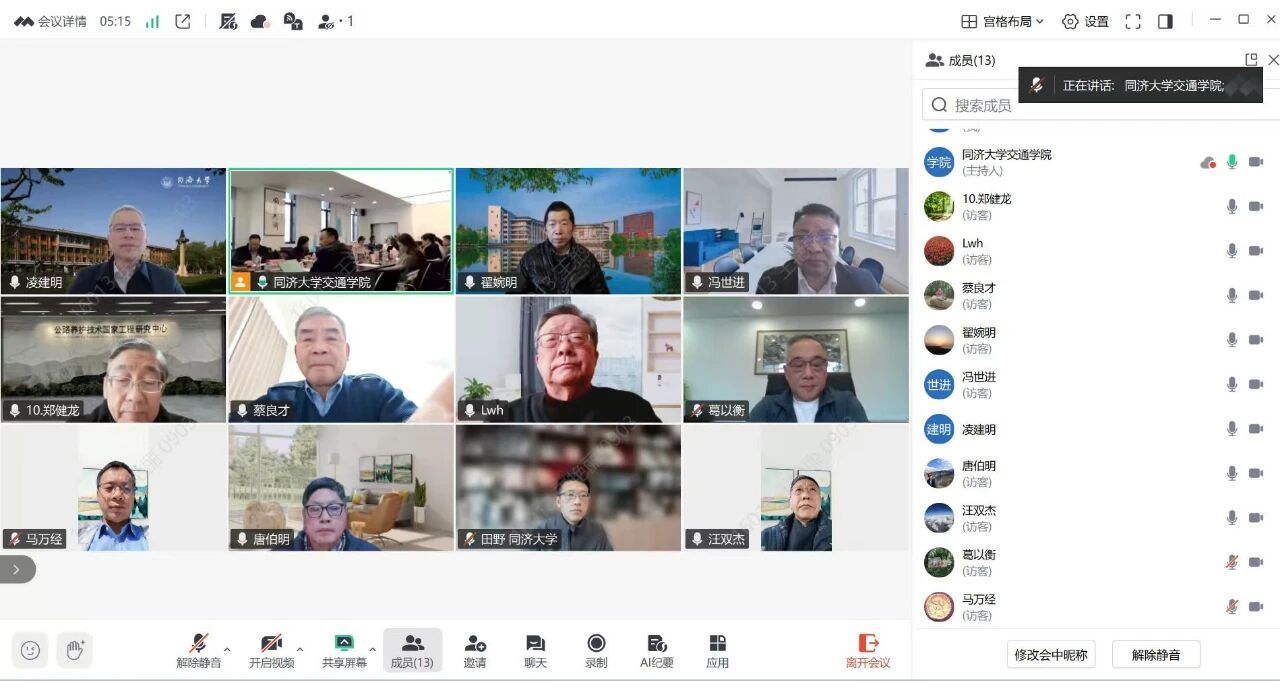Toggle microphone for member 凌建明
Screen dimensions: 1280x681
1232,429
